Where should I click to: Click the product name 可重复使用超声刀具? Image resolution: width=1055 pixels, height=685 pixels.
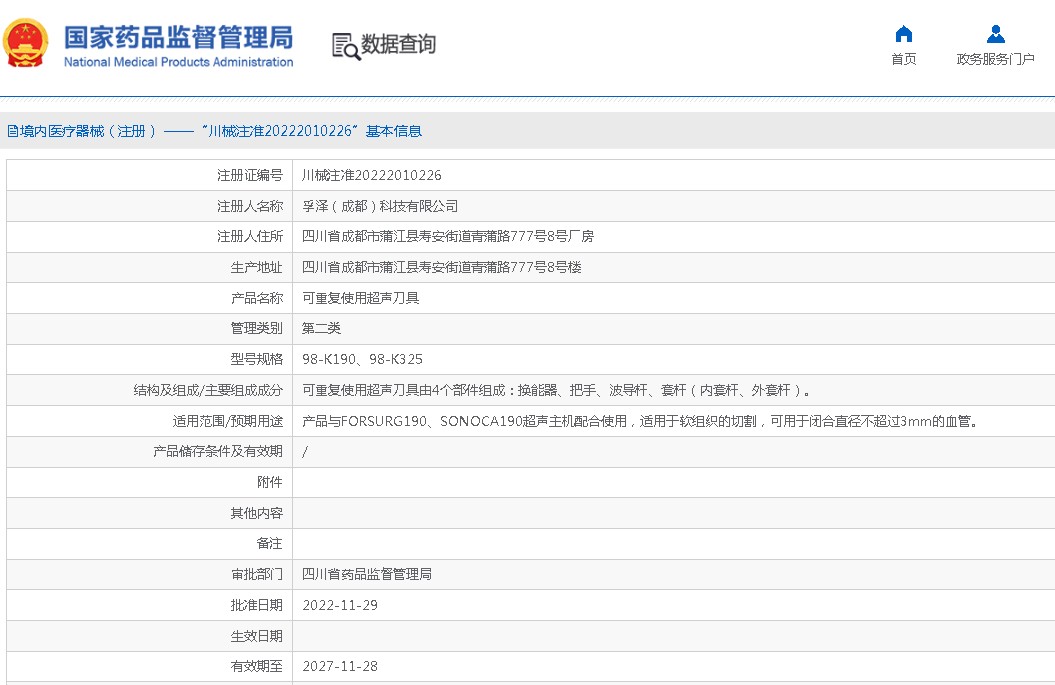(360, 298)
